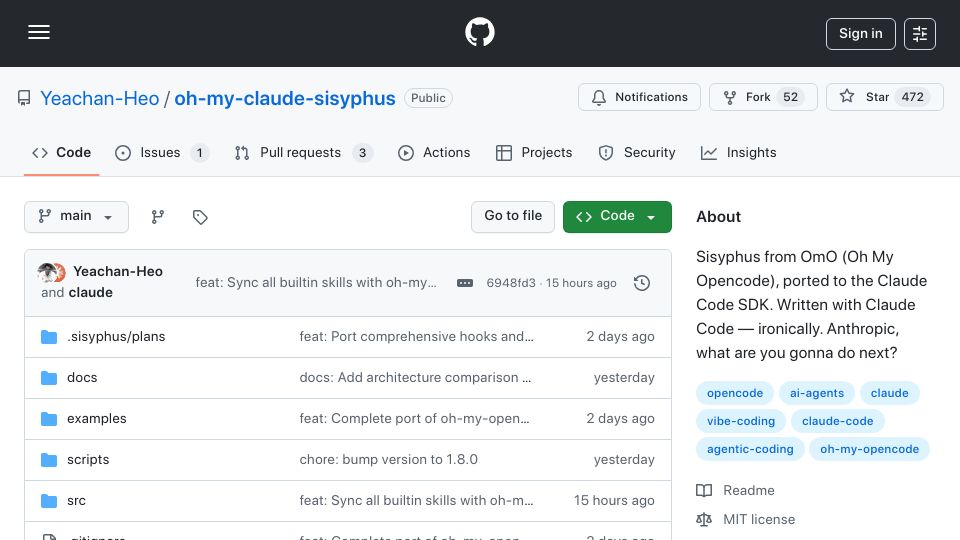960x540 pixels.
Task: Open the .sisyphus/plans folder
Action: point(116,337)
